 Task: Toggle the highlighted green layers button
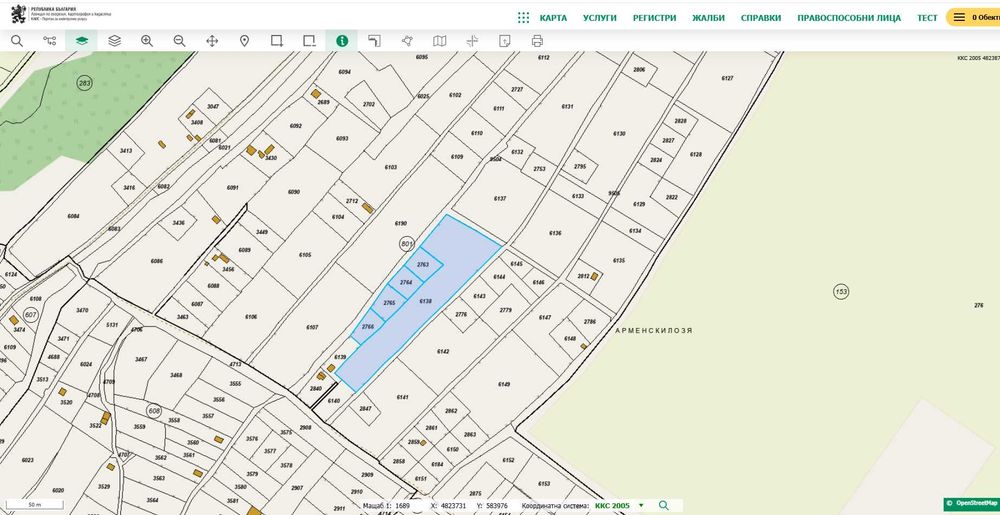tap(82, 41)
